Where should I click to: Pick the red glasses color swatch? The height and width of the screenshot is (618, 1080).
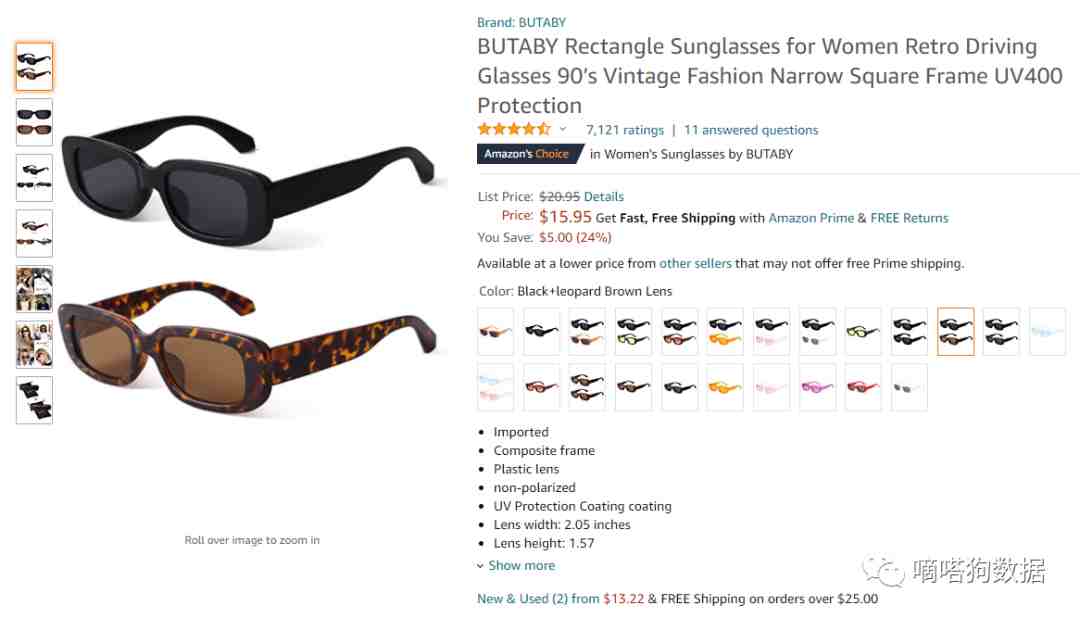(863, 387)
